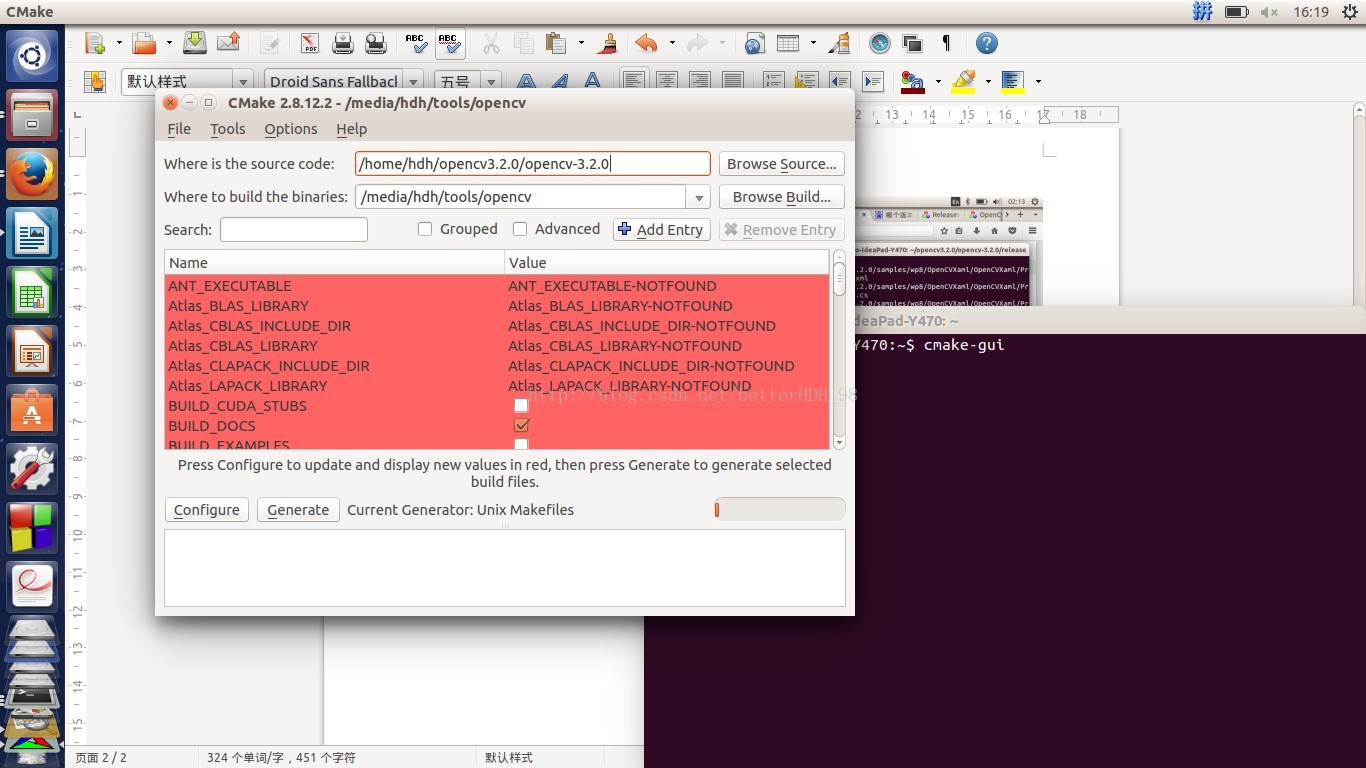1366x768 pixels.
Task: Click the Insert Table icon
Action: [788, 43]
